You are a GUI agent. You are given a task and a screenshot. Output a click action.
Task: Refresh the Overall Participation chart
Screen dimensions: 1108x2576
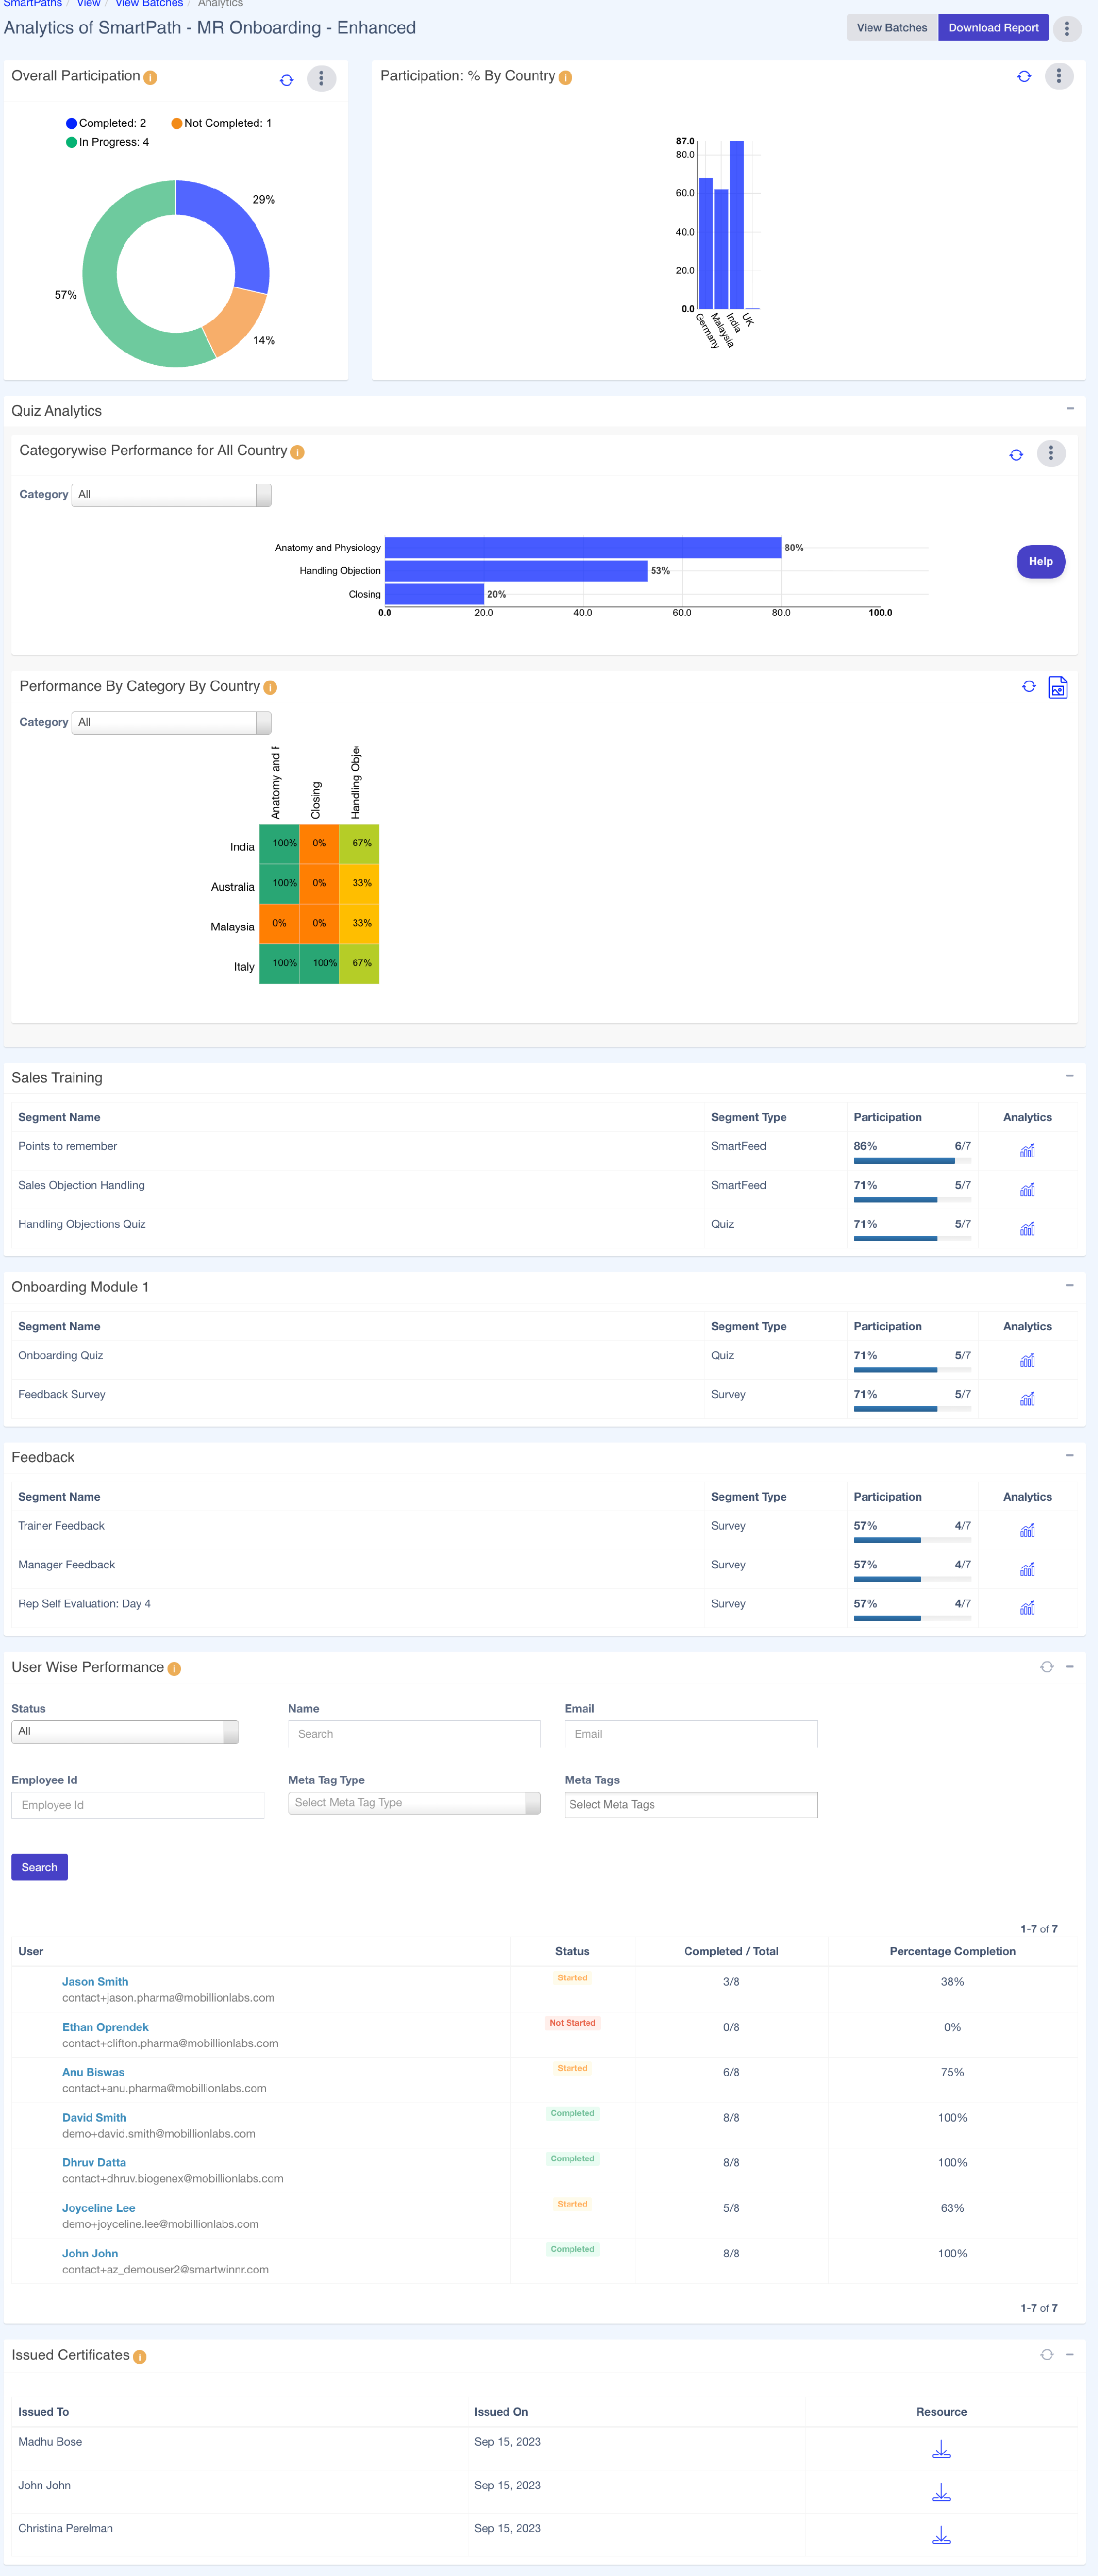pyautogui.click(x=288, y=80)
